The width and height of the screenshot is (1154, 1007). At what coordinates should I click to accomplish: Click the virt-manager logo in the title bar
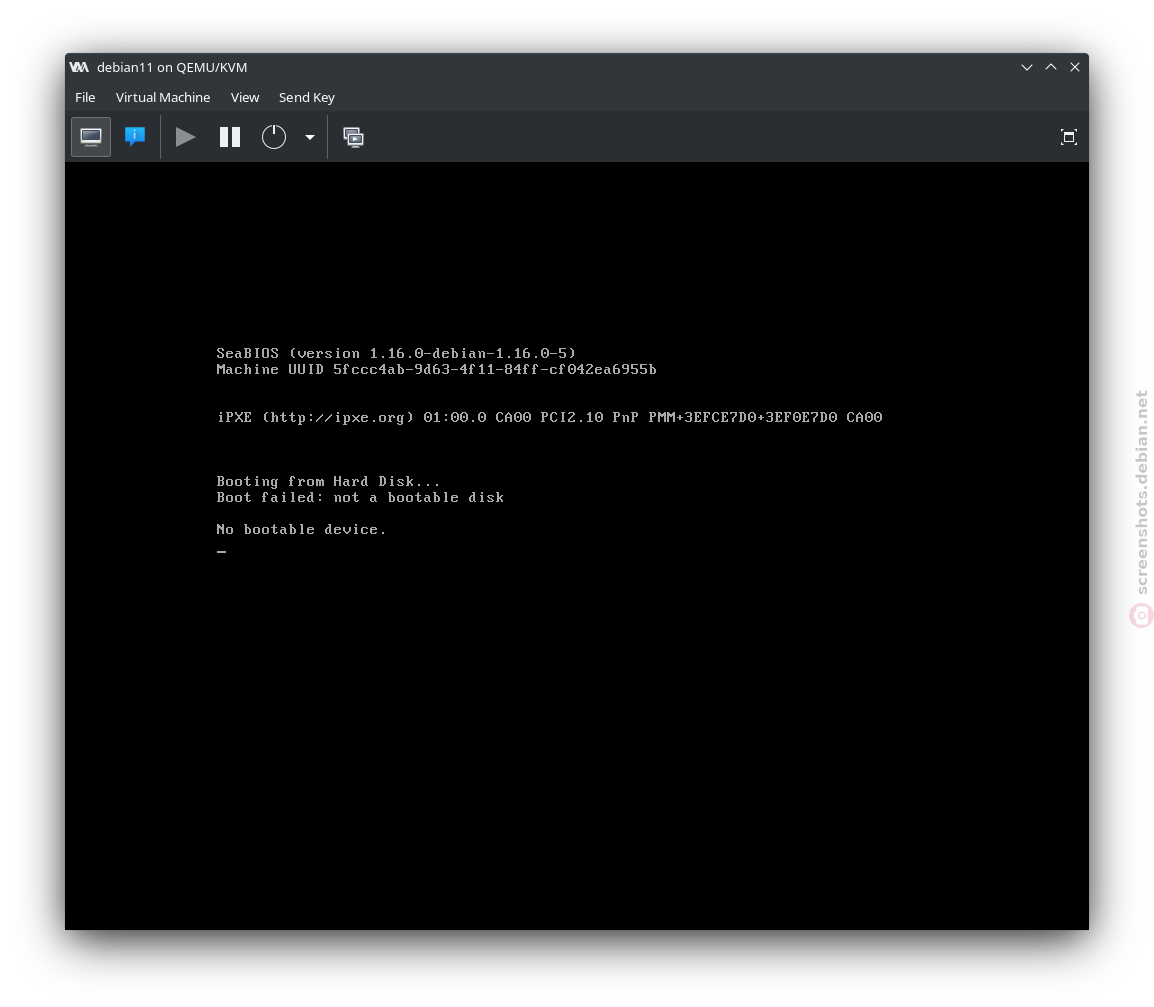pos(79,67)
